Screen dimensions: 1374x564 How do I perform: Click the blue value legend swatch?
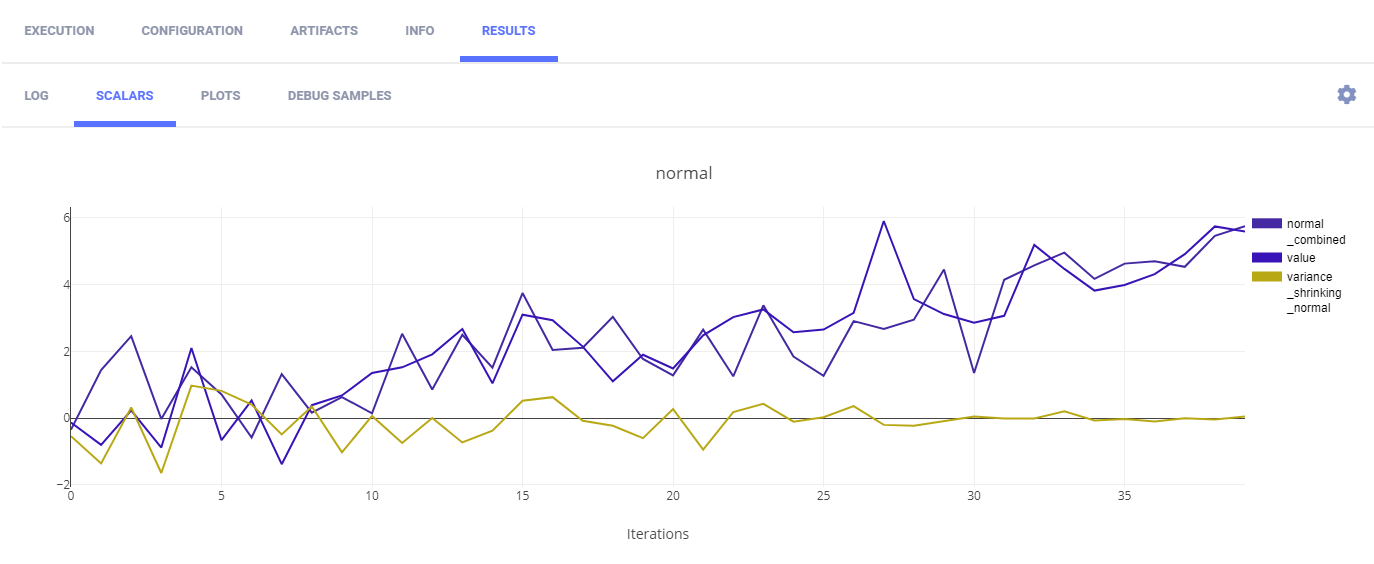(x=1266, y=258)
